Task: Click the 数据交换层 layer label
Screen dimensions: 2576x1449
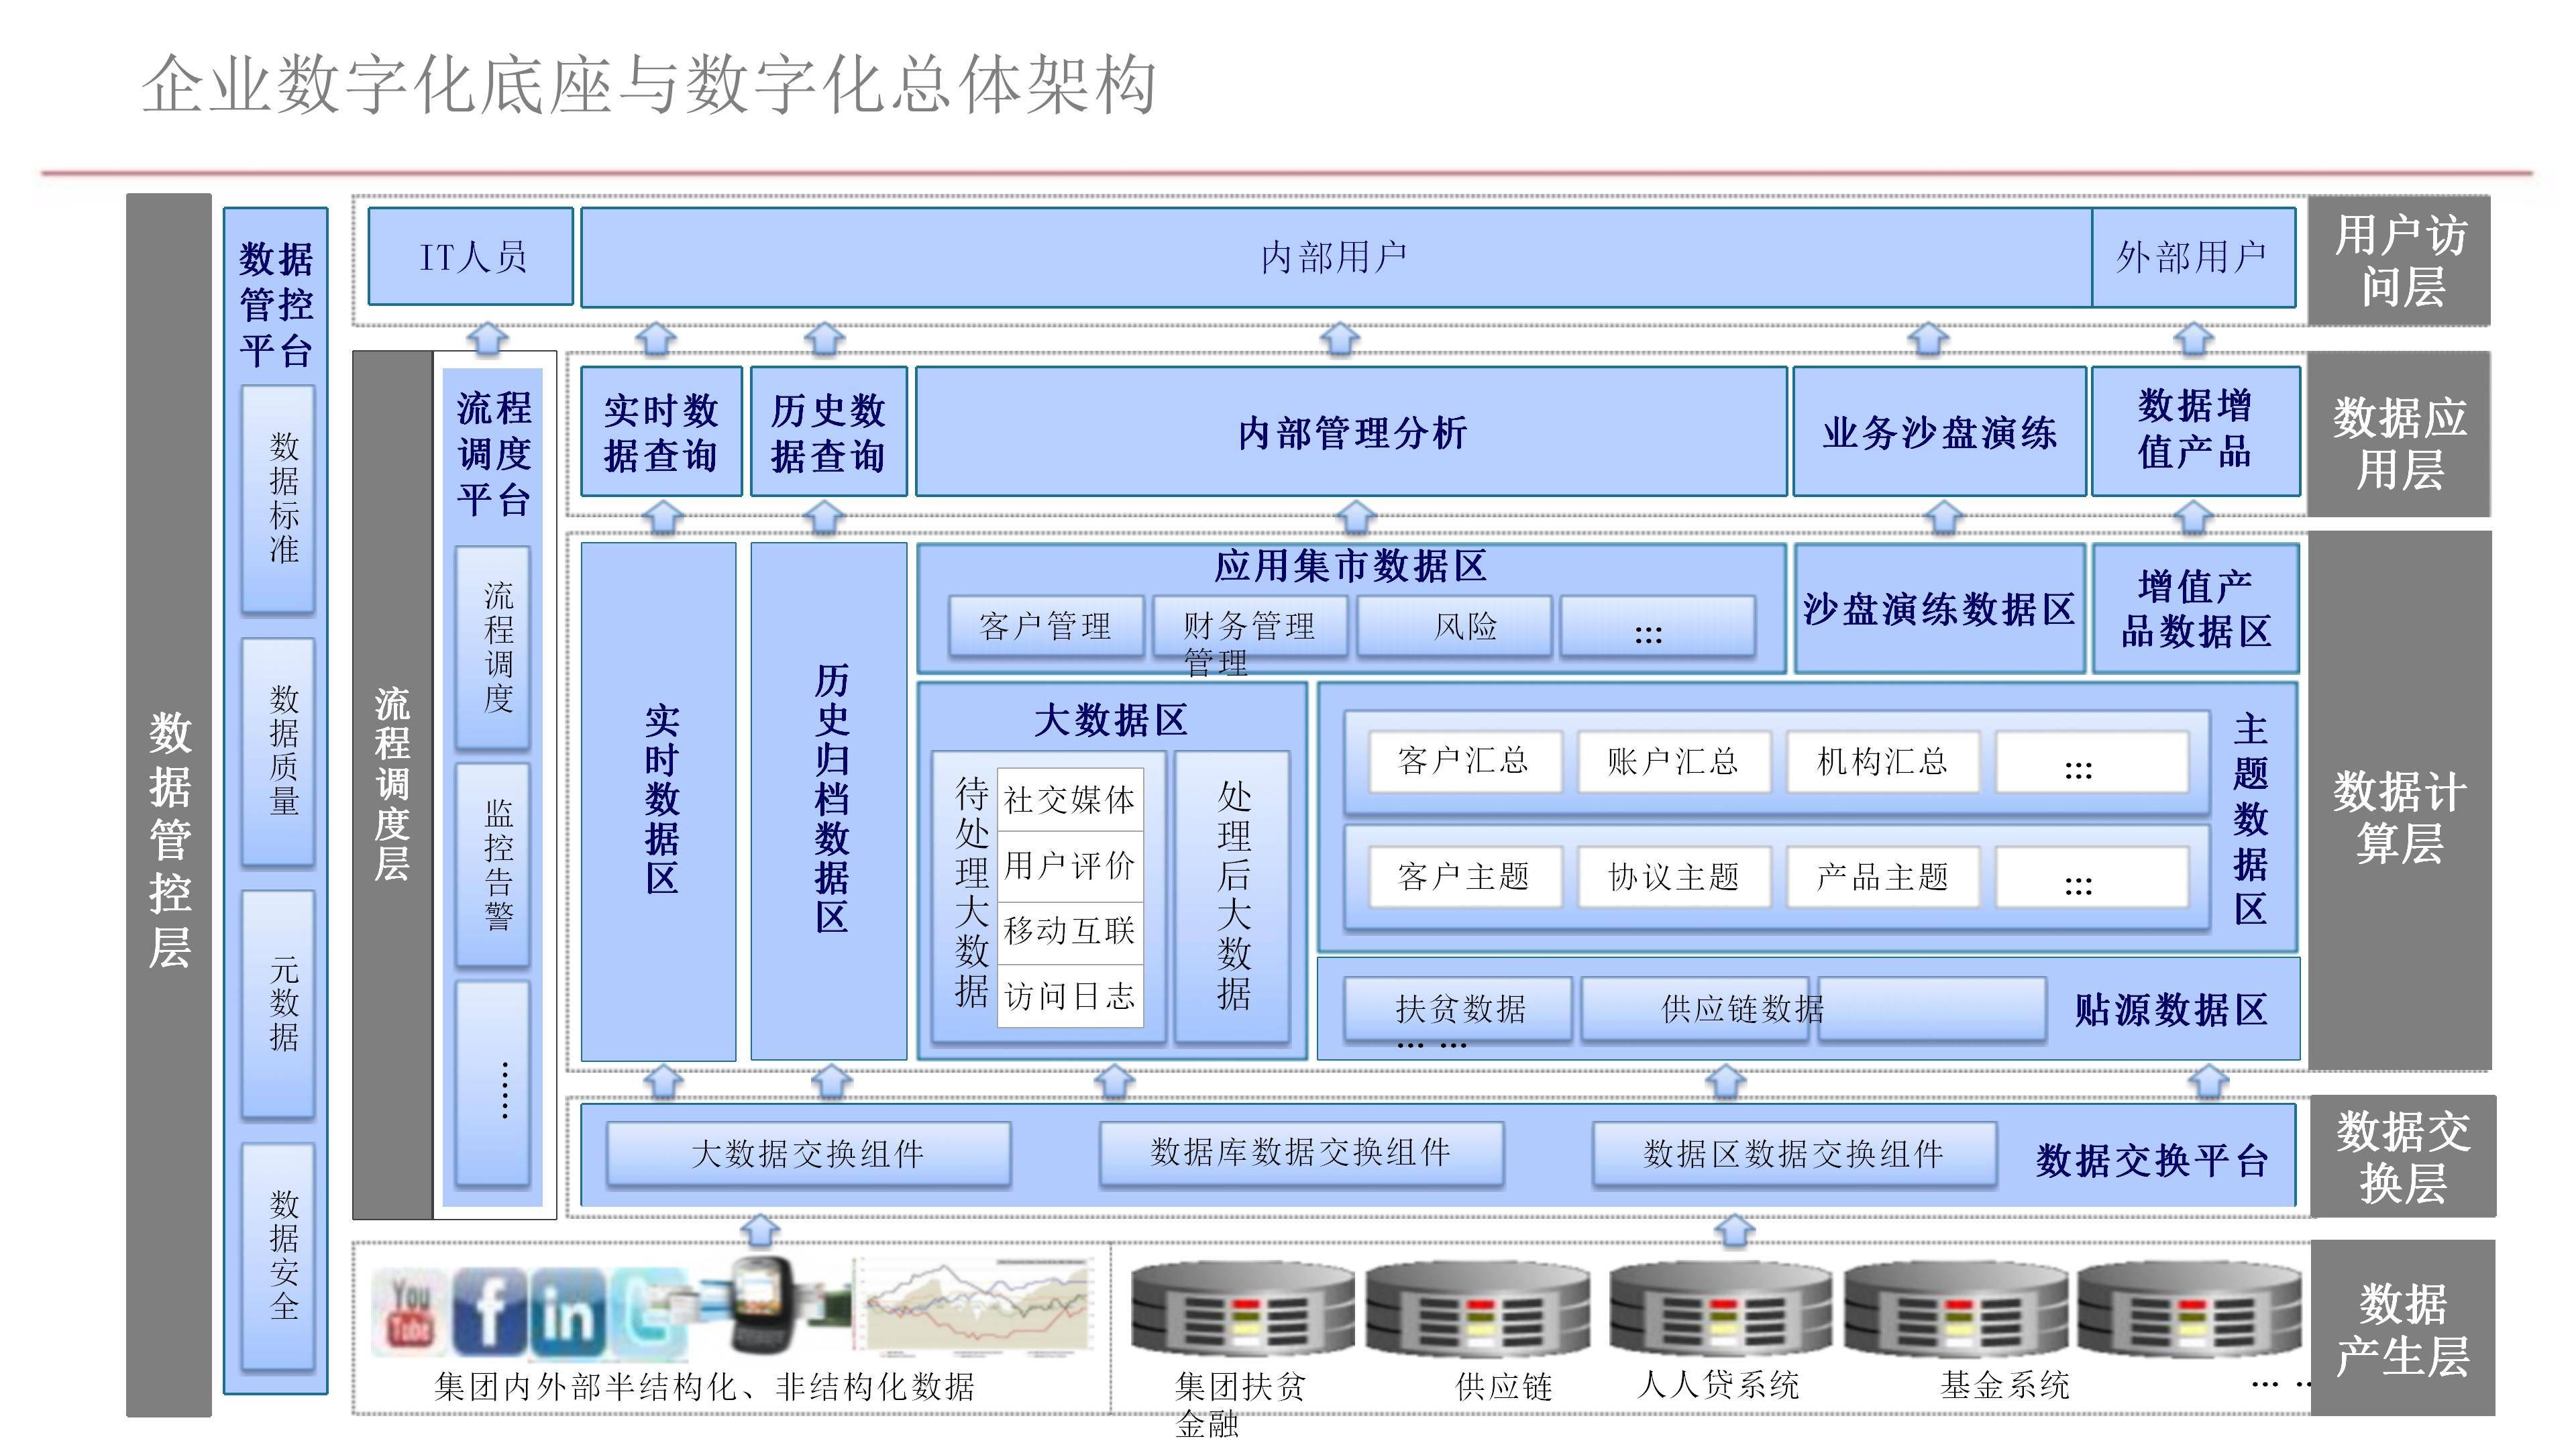Action: click(x=2403, y=1156)
